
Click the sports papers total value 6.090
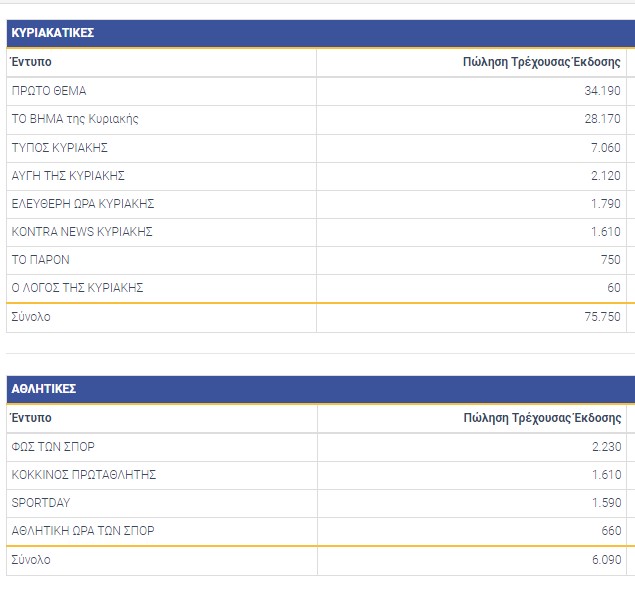tap(605, 560)
